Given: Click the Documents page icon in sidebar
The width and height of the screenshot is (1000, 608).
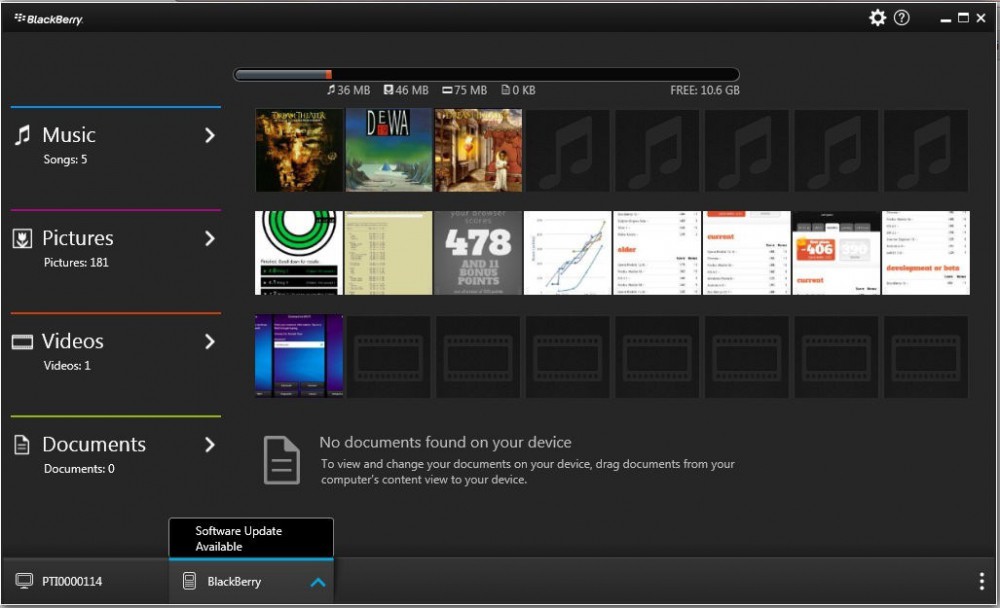Looking at the screenshot, I should pyautogui.click(x=22, y=445).
